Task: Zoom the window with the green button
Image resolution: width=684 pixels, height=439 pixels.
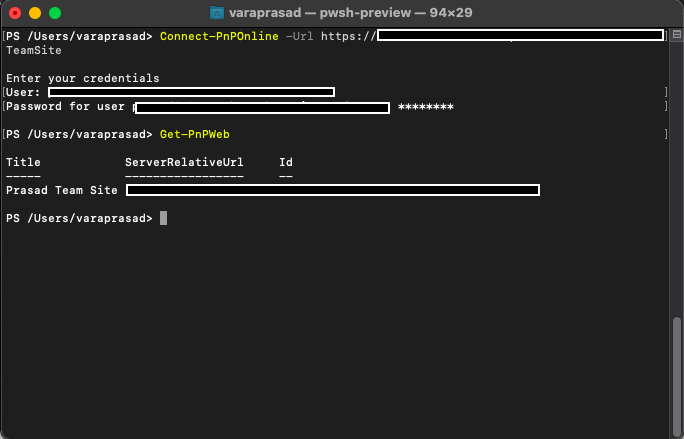Action: click(55, 13)
